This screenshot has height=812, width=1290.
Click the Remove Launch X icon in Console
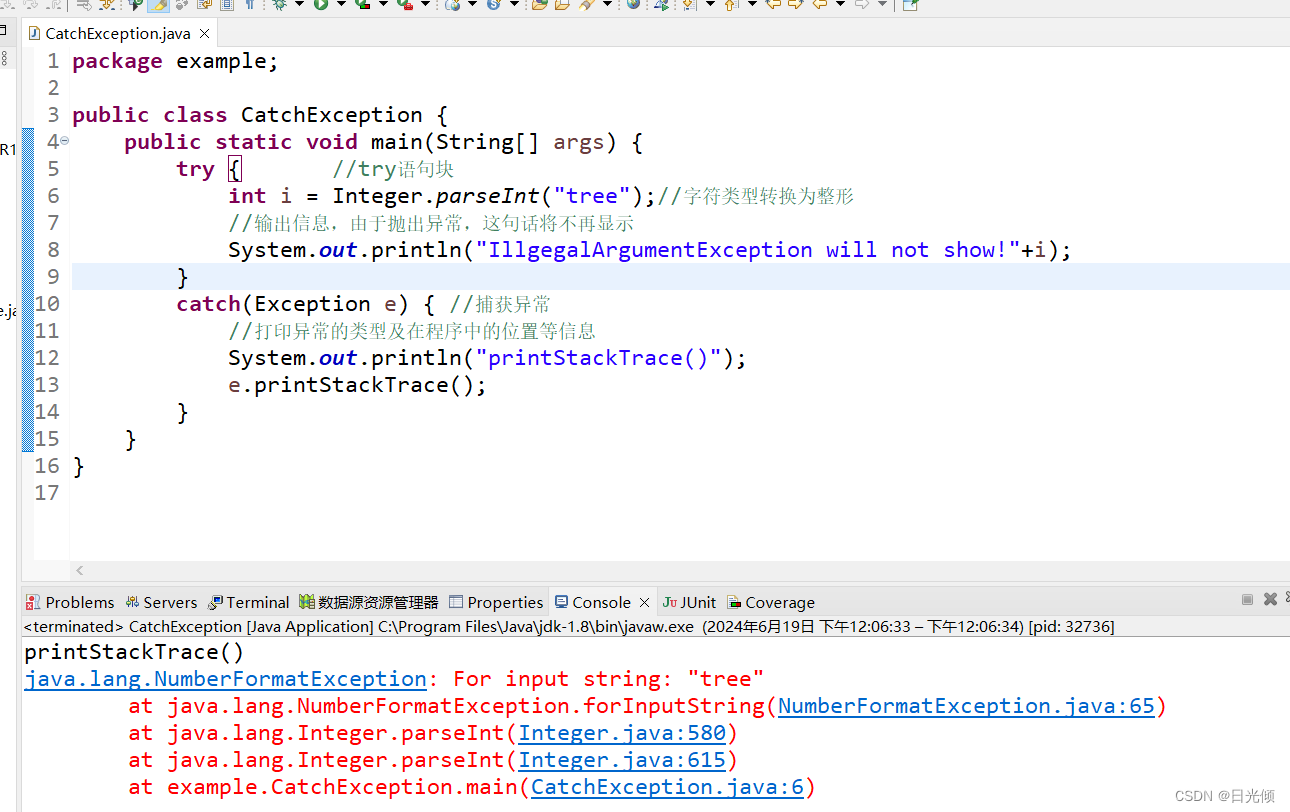click(1270, 599)
